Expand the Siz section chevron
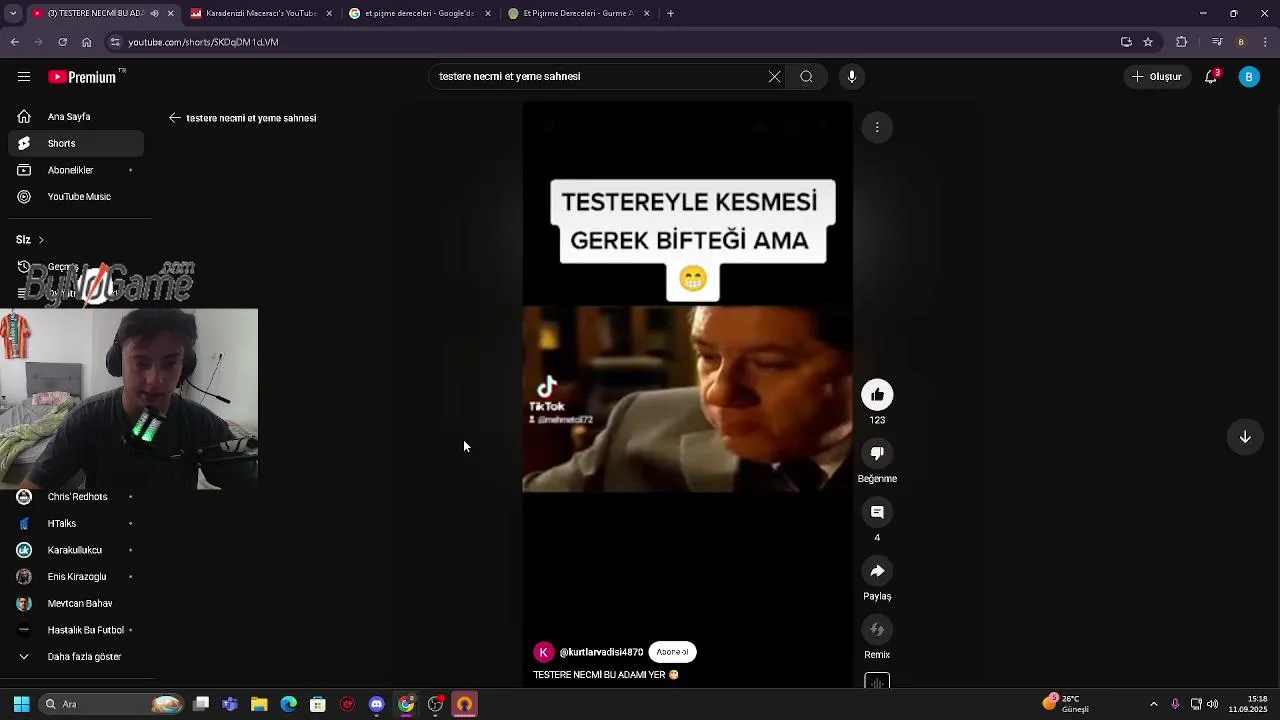The image size is (1280, 720). (x=41, y=240)
